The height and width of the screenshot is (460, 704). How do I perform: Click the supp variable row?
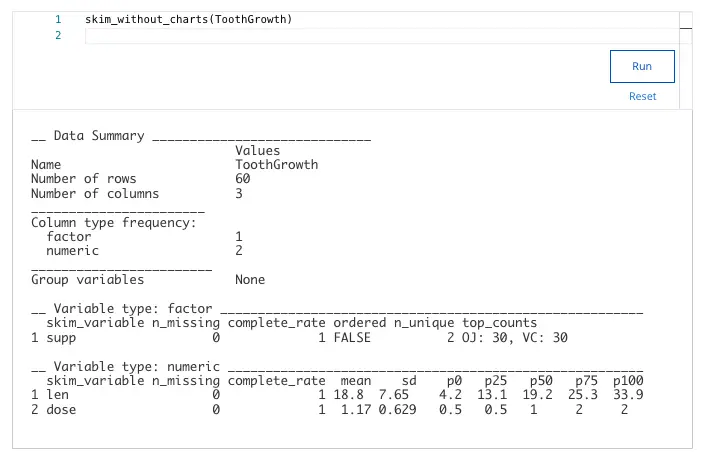point(299,337)
